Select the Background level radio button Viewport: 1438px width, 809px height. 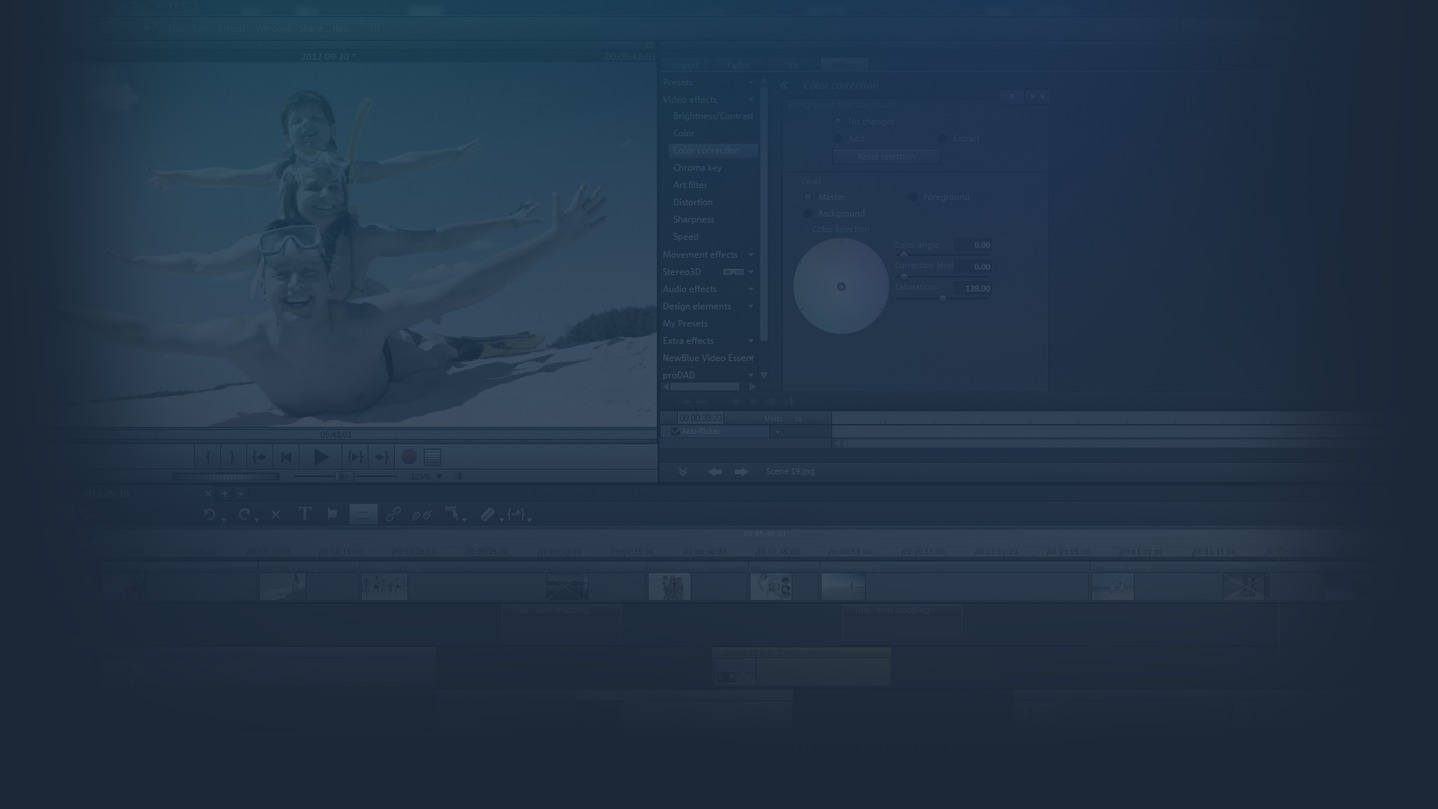[808, 213]
